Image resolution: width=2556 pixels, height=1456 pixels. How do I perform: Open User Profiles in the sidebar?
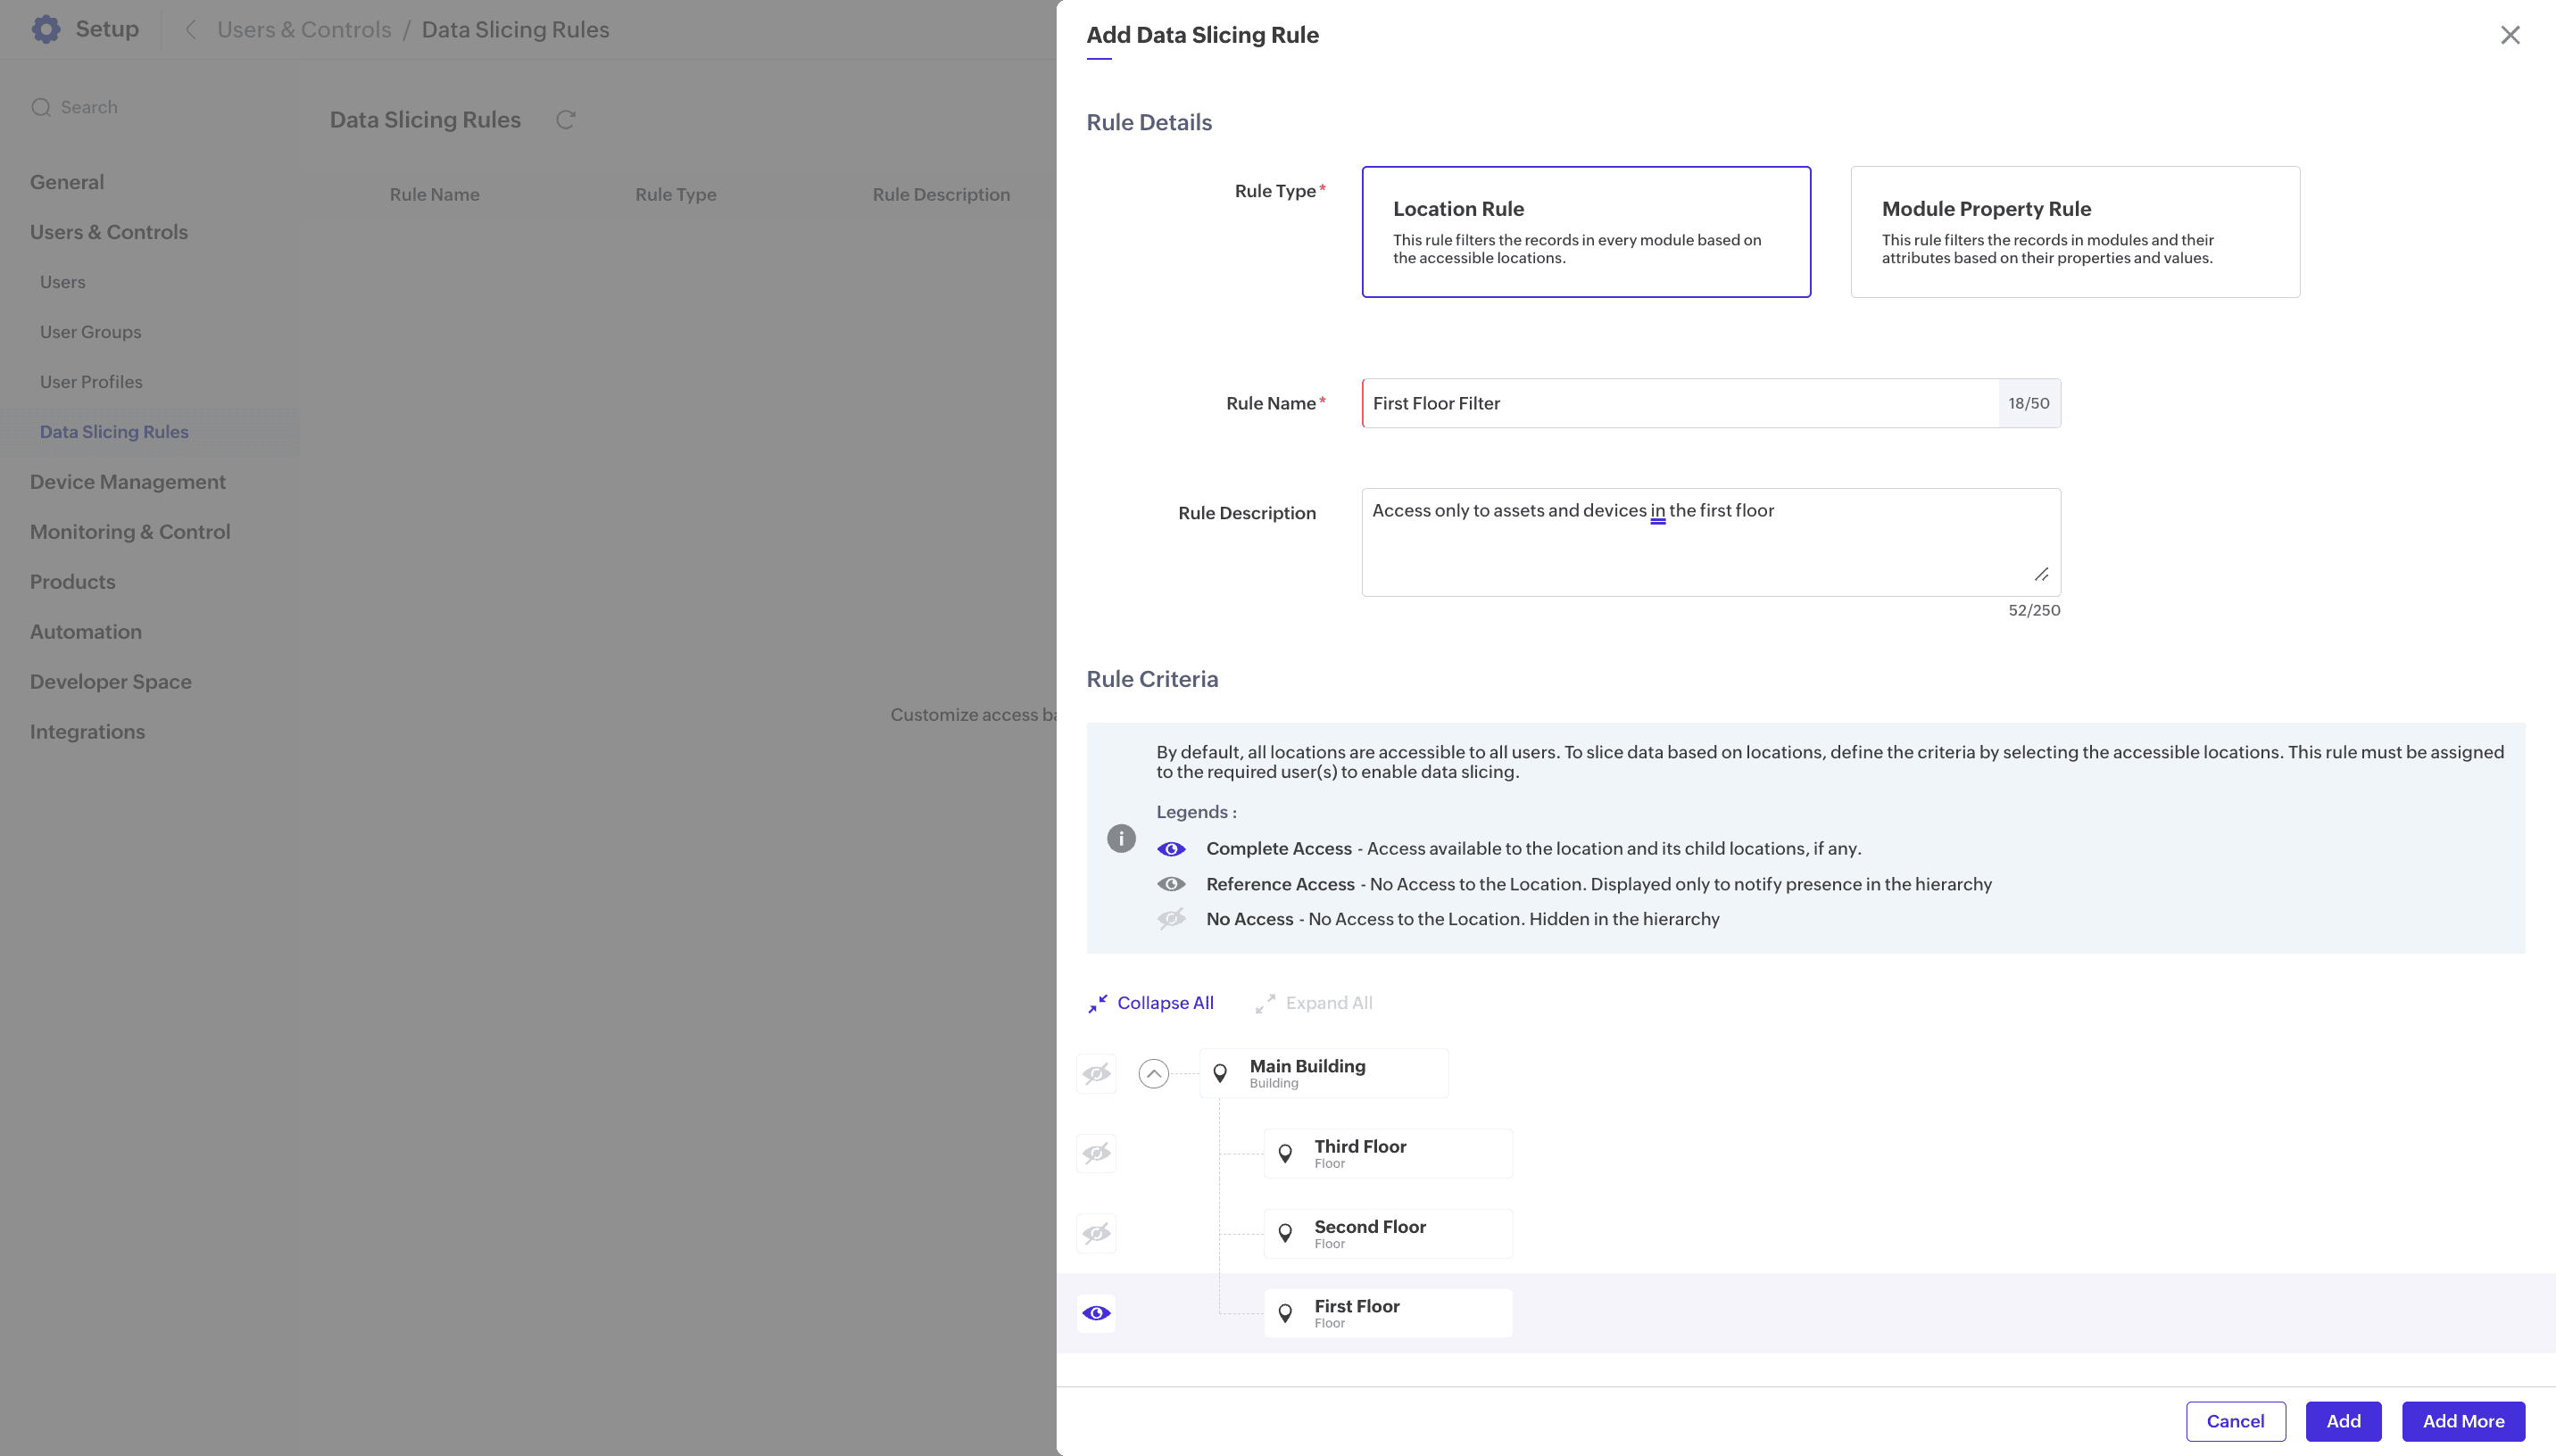[91, 382]
